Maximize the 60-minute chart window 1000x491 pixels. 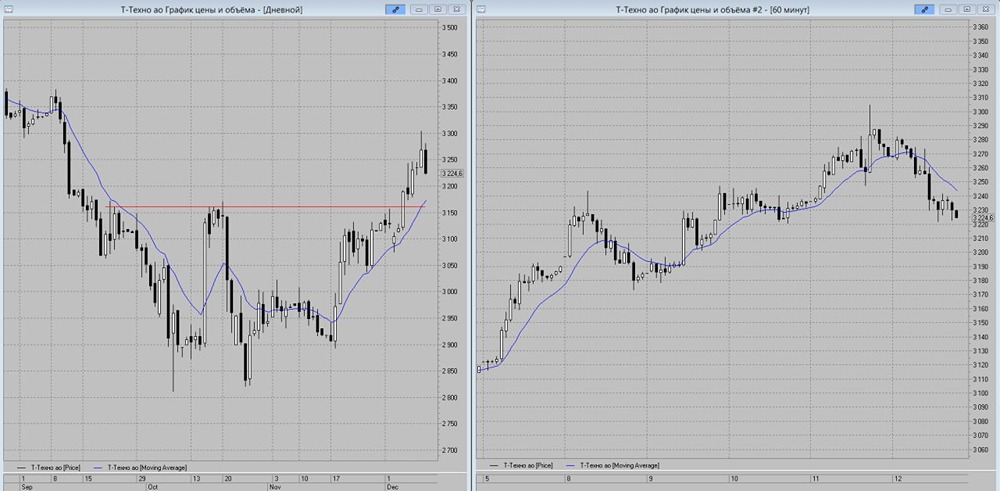[x=966, y=10]
